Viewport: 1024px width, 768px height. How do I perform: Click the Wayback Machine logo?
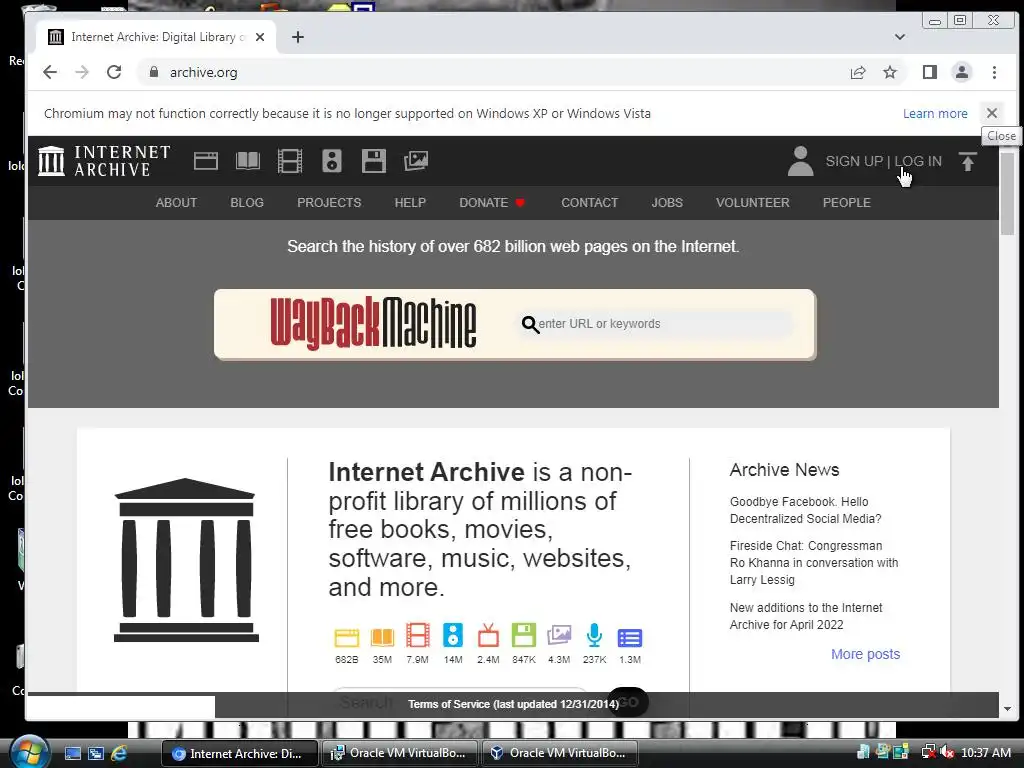(373, 323)
